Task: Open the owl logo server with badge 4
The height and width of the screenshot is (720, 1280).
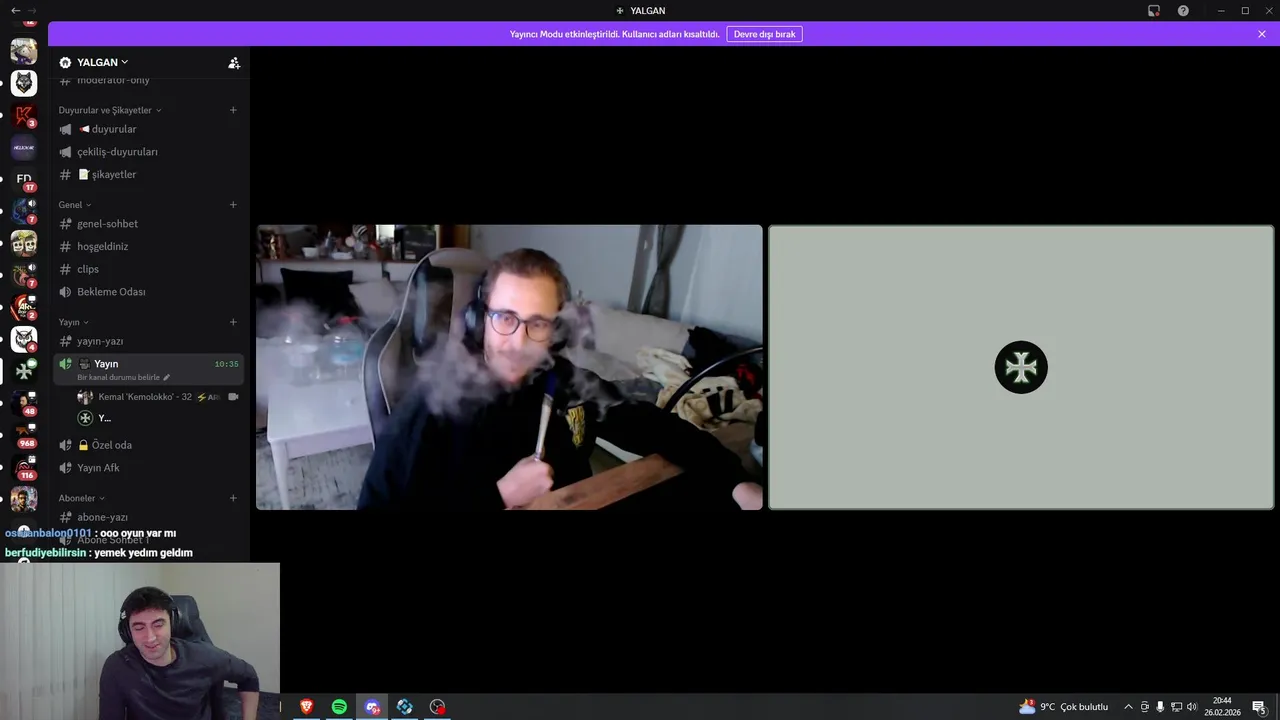Action: pos(24,339)
